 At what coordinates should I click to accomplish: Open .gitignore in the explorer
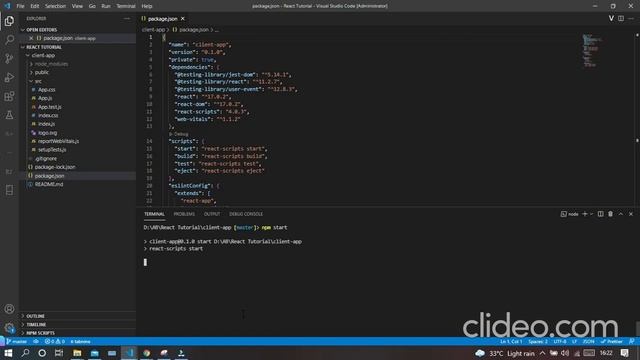point(78,158)
